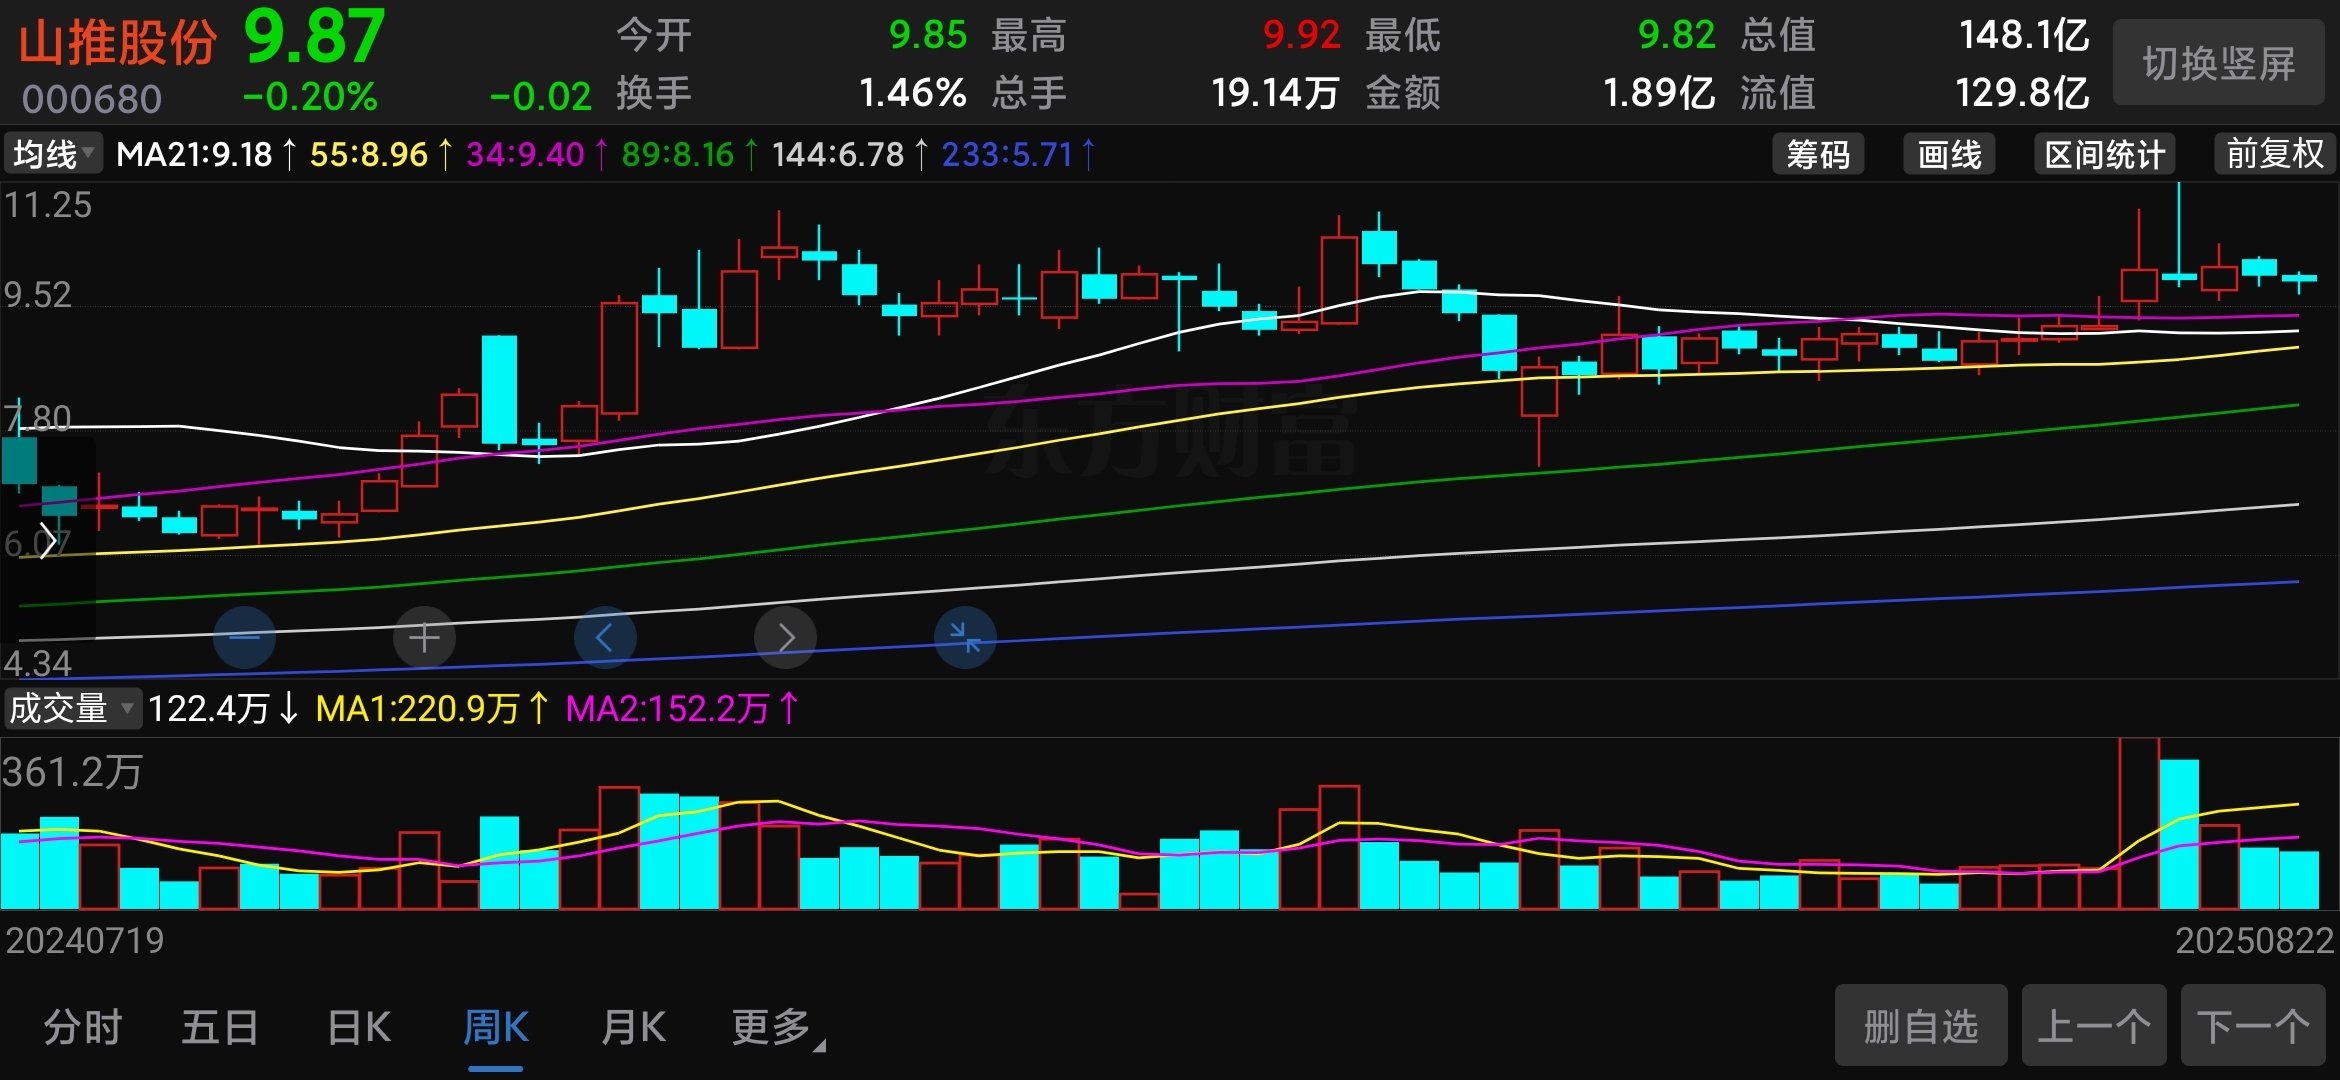Select the latest weekly candlestick at chart's end

[2299, 280]
